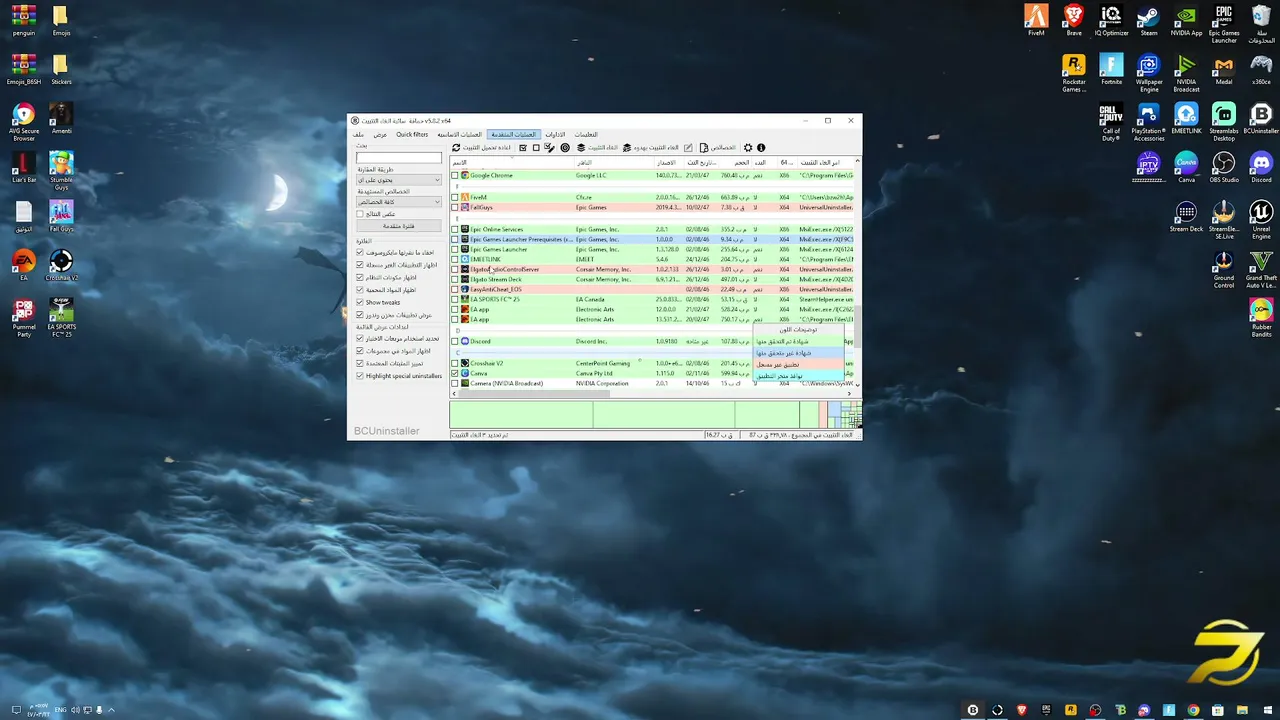Select the EasyAntiCheat_EOS row
The width and height of the screenshot is (1280, 720).
click(650, 289)
